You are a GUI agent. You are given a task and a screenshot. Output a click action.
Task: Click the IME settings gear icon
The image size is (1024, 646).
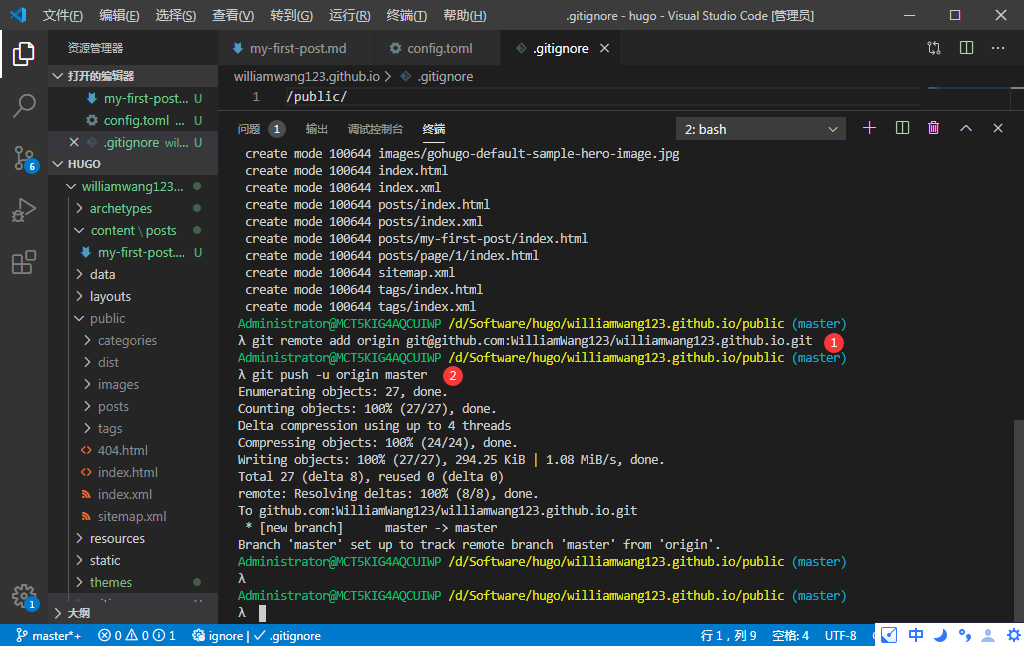point(1014,636)
